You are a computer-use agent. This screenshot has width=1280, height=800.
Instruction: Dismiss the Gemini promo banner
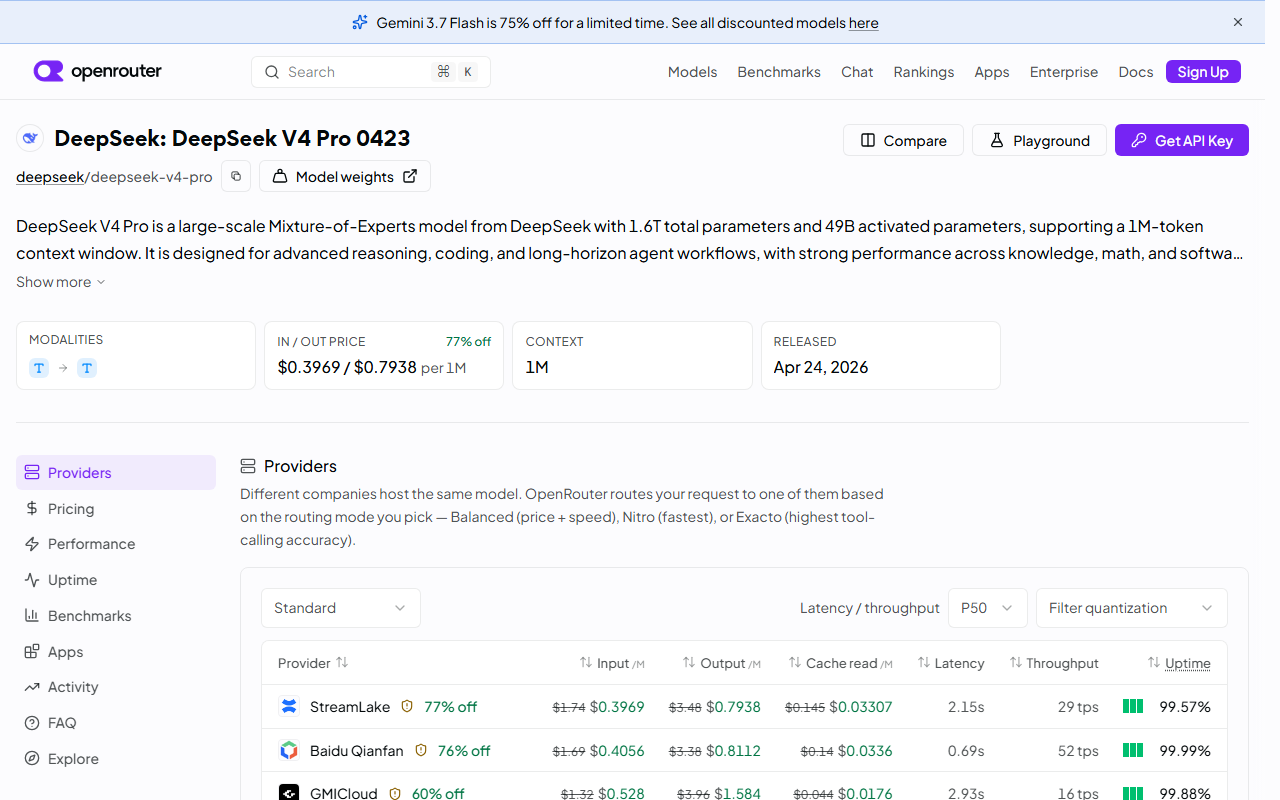pyautogui.click(x=1238, y=22)
